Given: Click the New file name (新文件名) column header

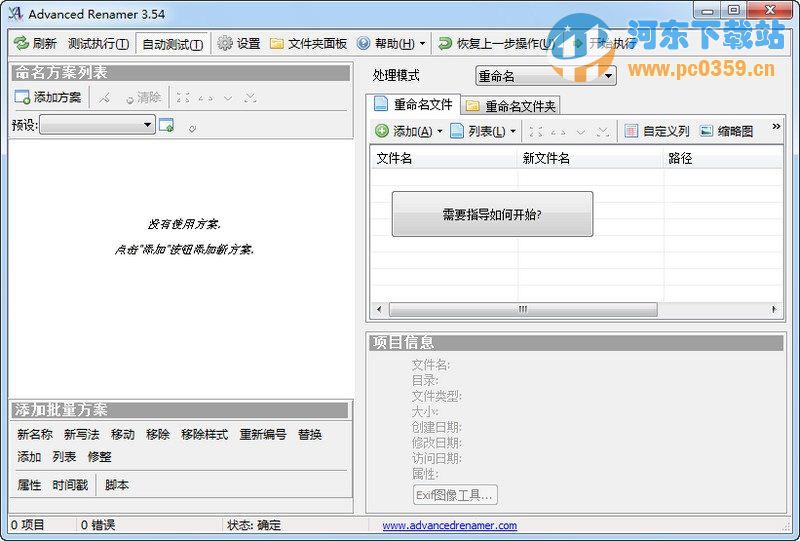Looking at the screenshot, I should (x=590, y=158).
